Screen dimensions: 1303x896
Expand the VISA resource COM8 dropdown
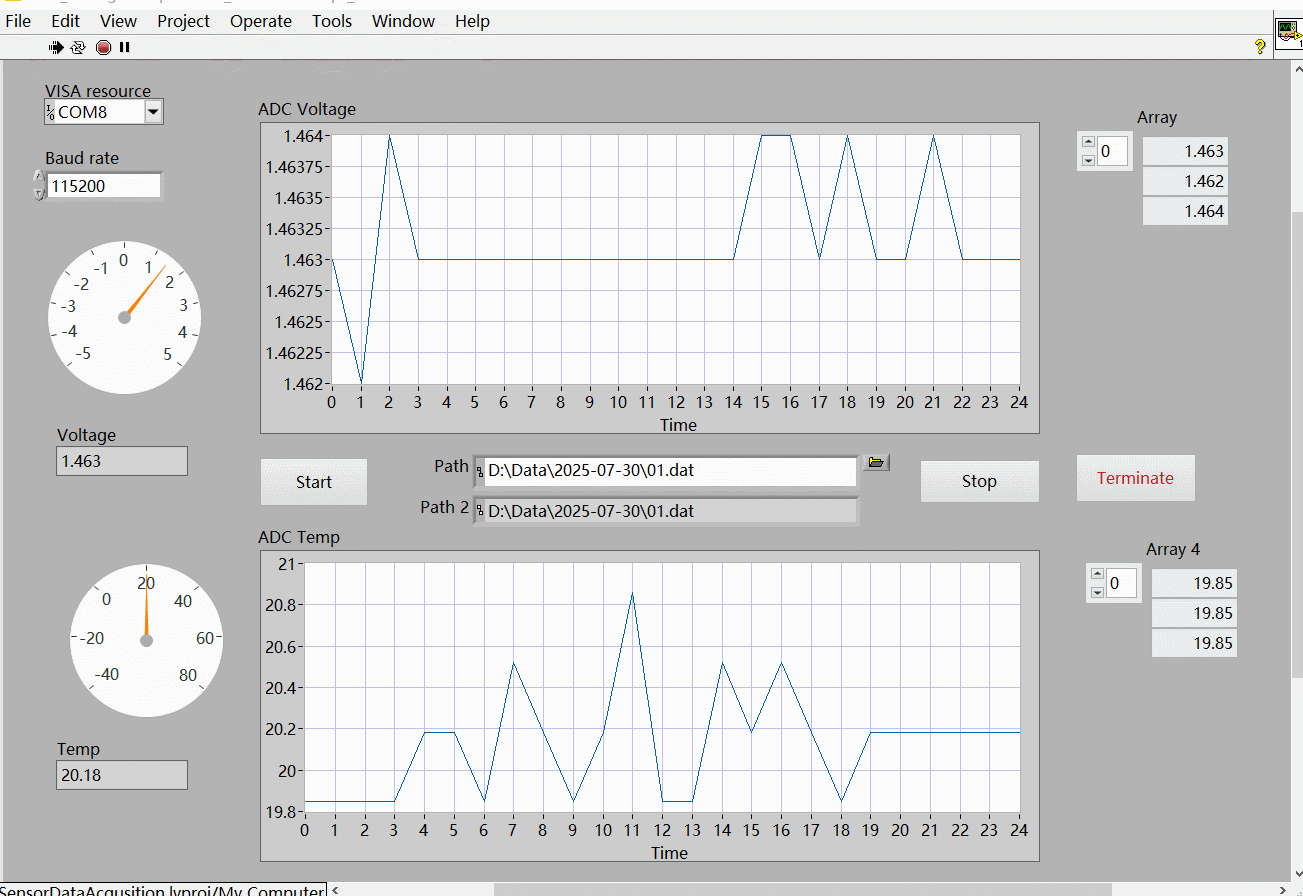click(x=153, y=112)
